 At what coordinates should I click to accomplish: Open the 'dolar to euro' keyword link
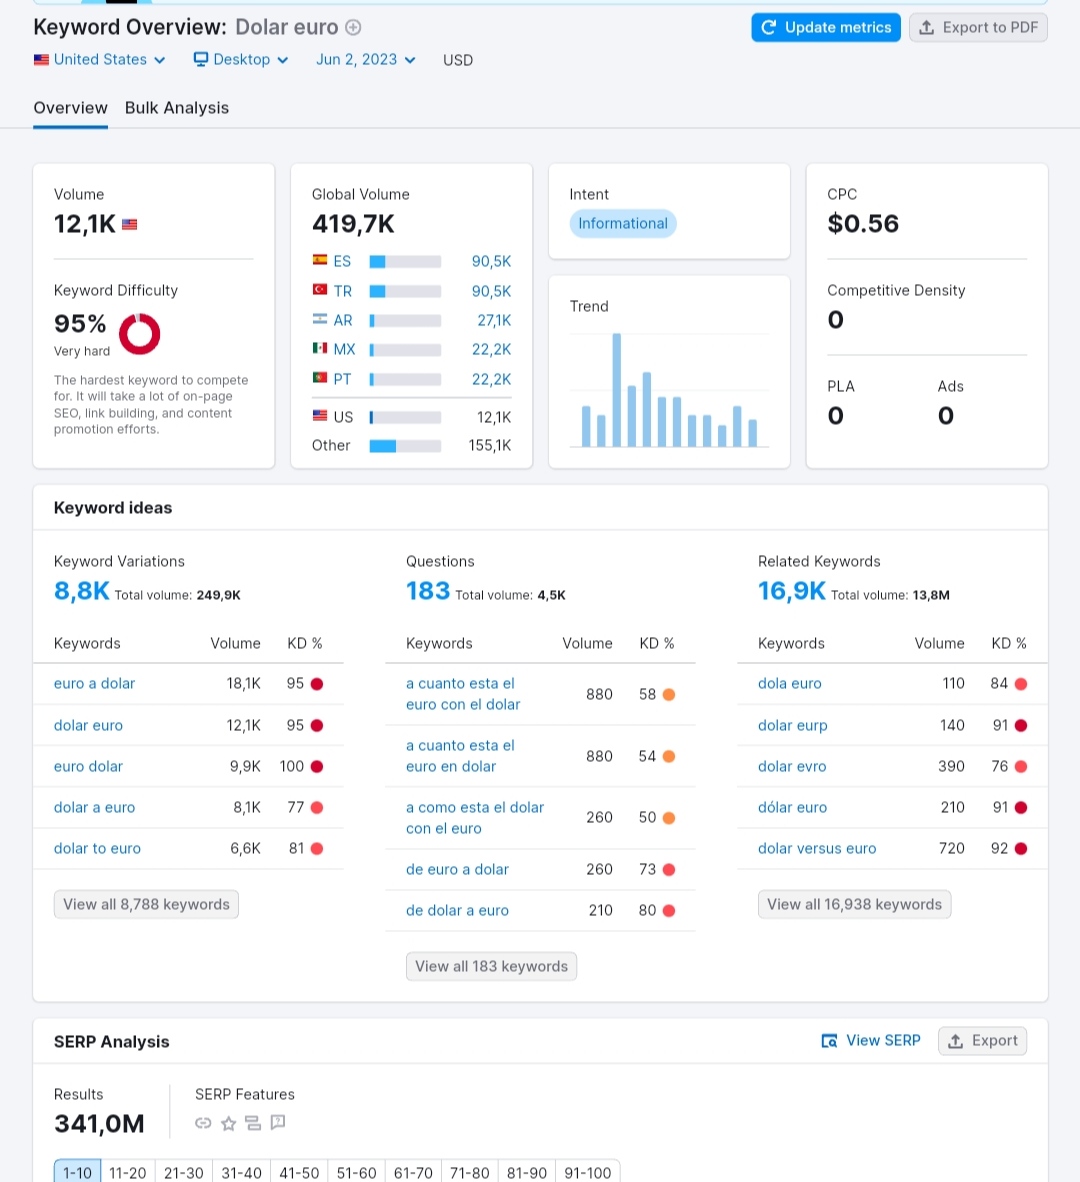[x=97, y=848]
